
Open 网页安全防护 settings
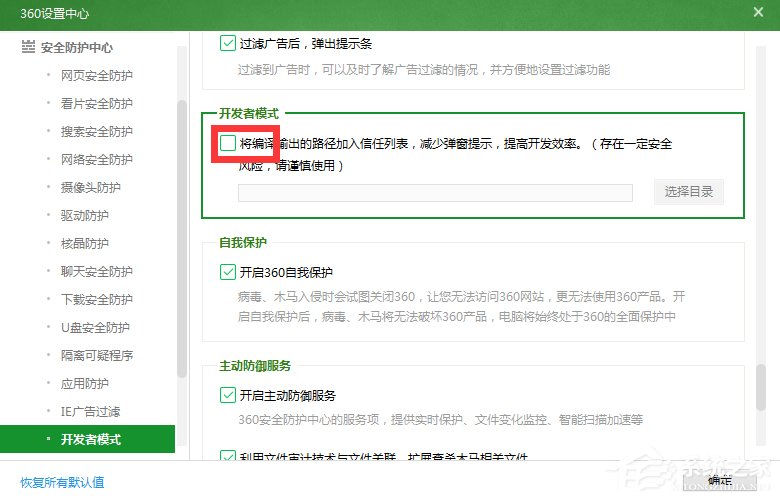click(x=96, y=75)
